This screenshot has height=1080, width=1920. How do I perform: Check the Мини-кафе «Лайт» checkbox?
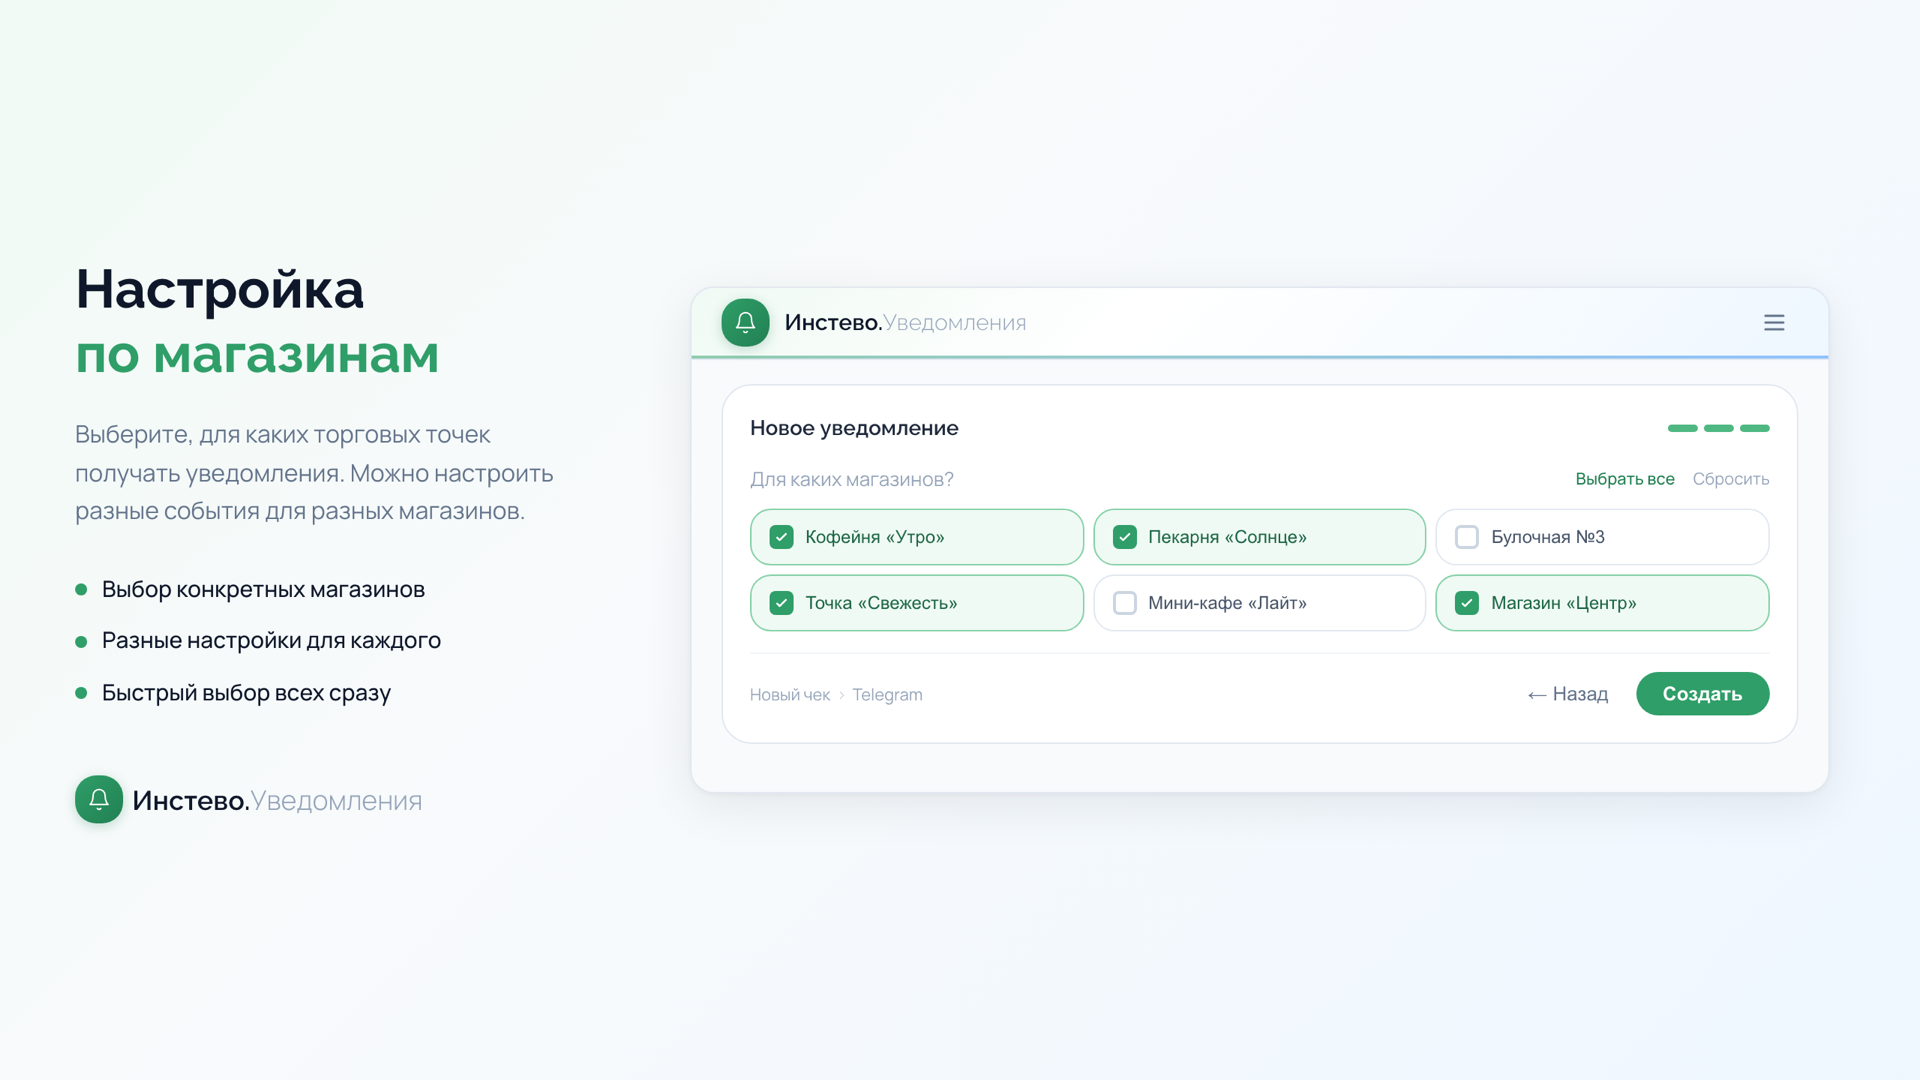click(1125, 603)
